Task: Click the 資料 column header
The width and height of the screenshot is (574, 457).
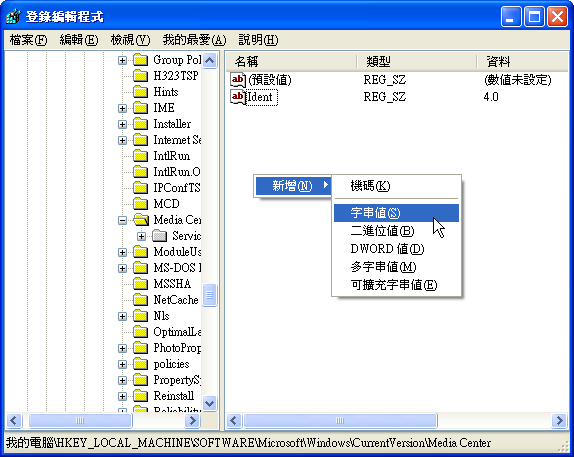Action: [x=523, y=62]
